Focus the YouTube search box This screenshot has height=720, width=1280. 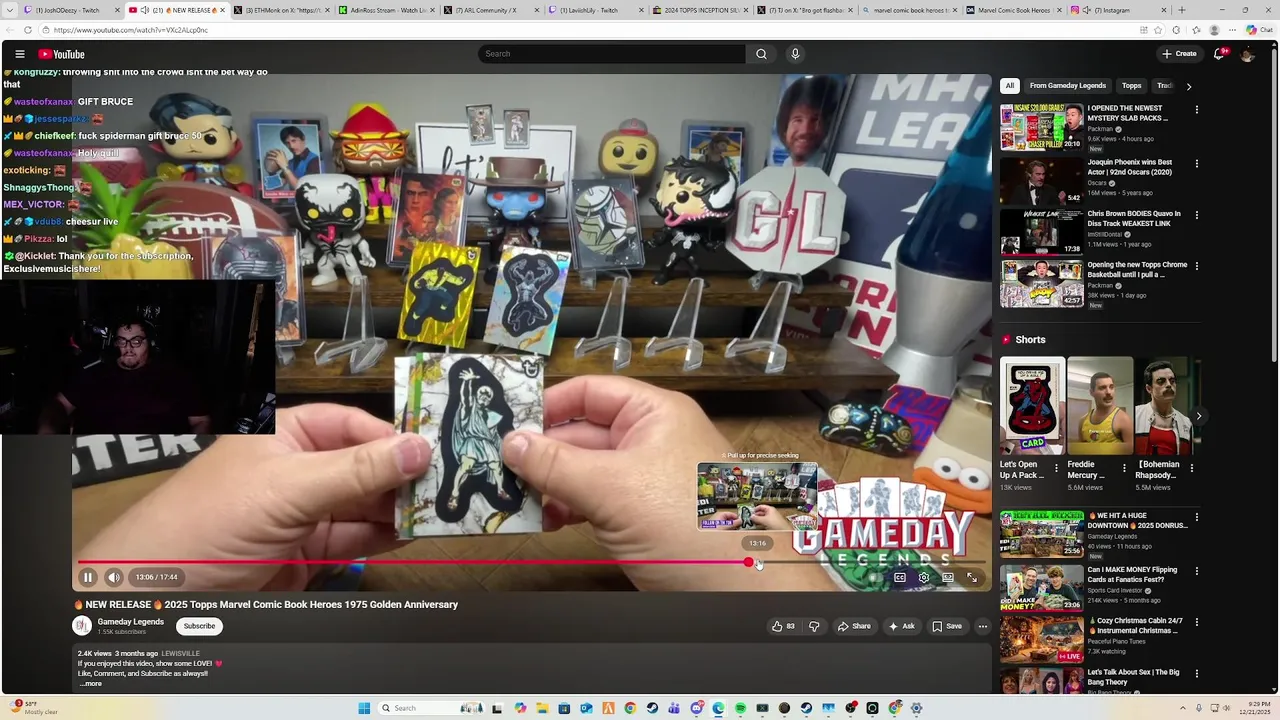611,54
